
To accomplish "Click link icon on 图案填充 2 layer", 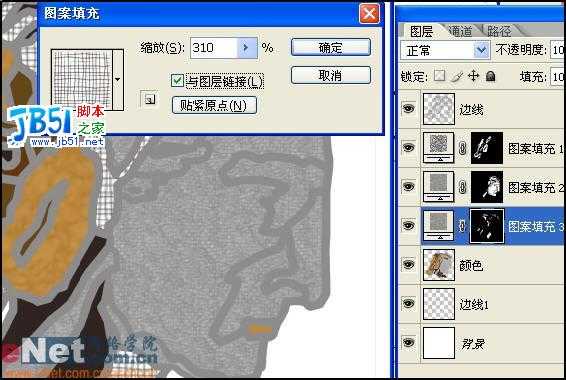I will click(462, 187).
